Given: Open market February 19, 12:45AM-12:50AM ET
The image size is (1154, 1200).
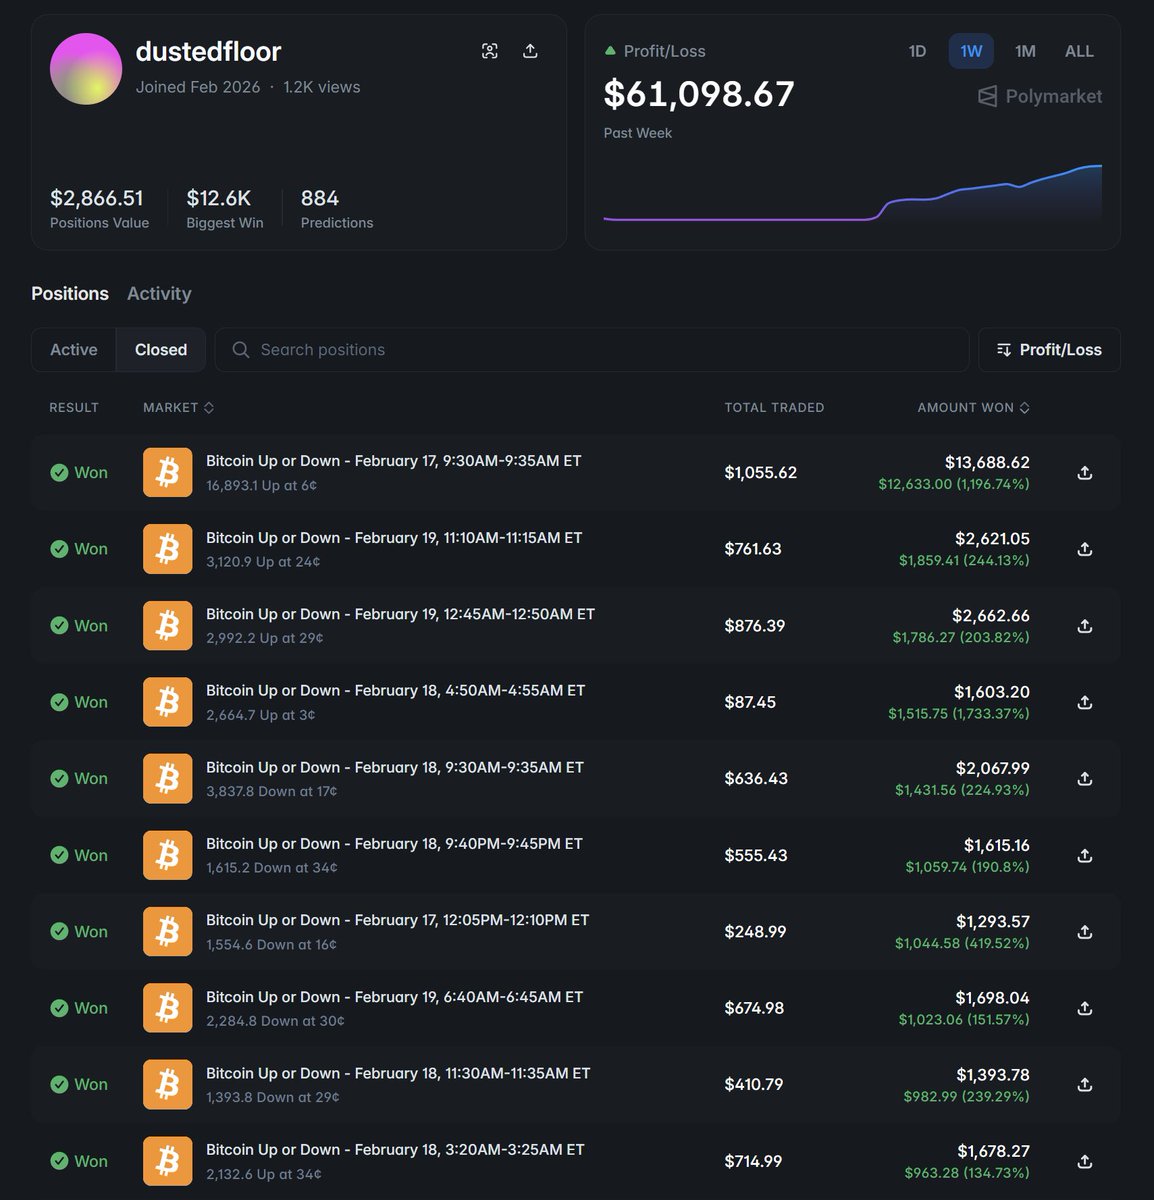Looking at the screenshot, I should click(400, 614).
